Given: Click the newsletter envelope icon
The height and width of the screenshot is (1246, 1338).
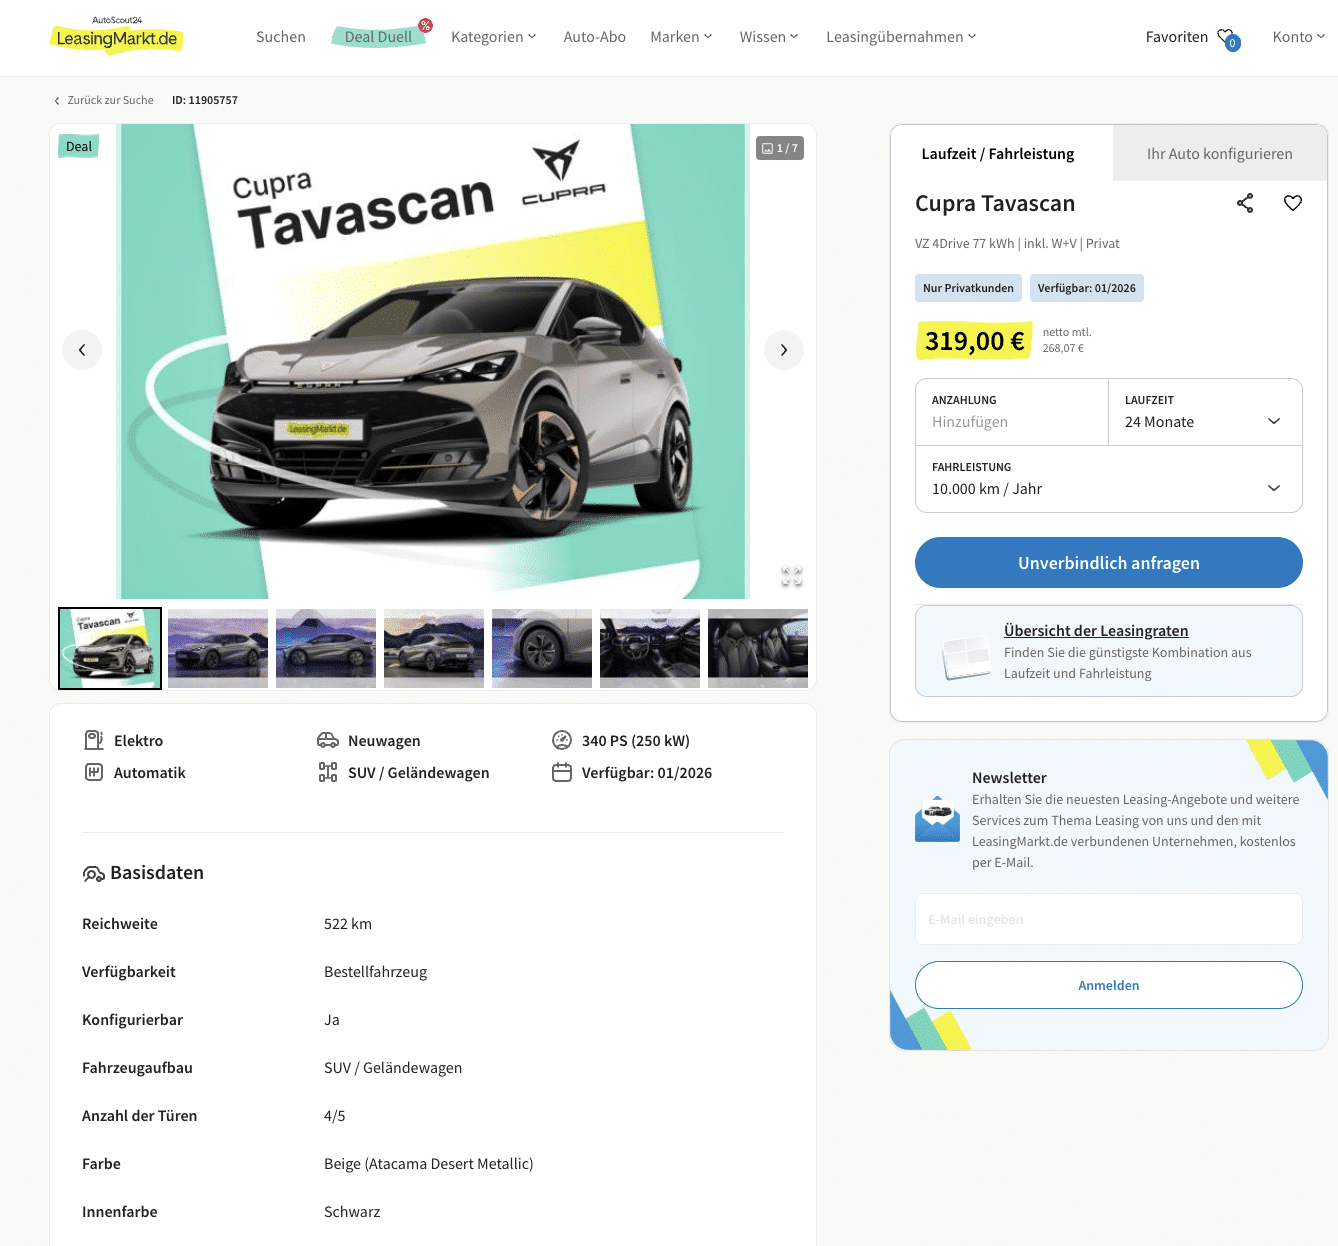Looking at the screenshot, I should pos(937,819).
